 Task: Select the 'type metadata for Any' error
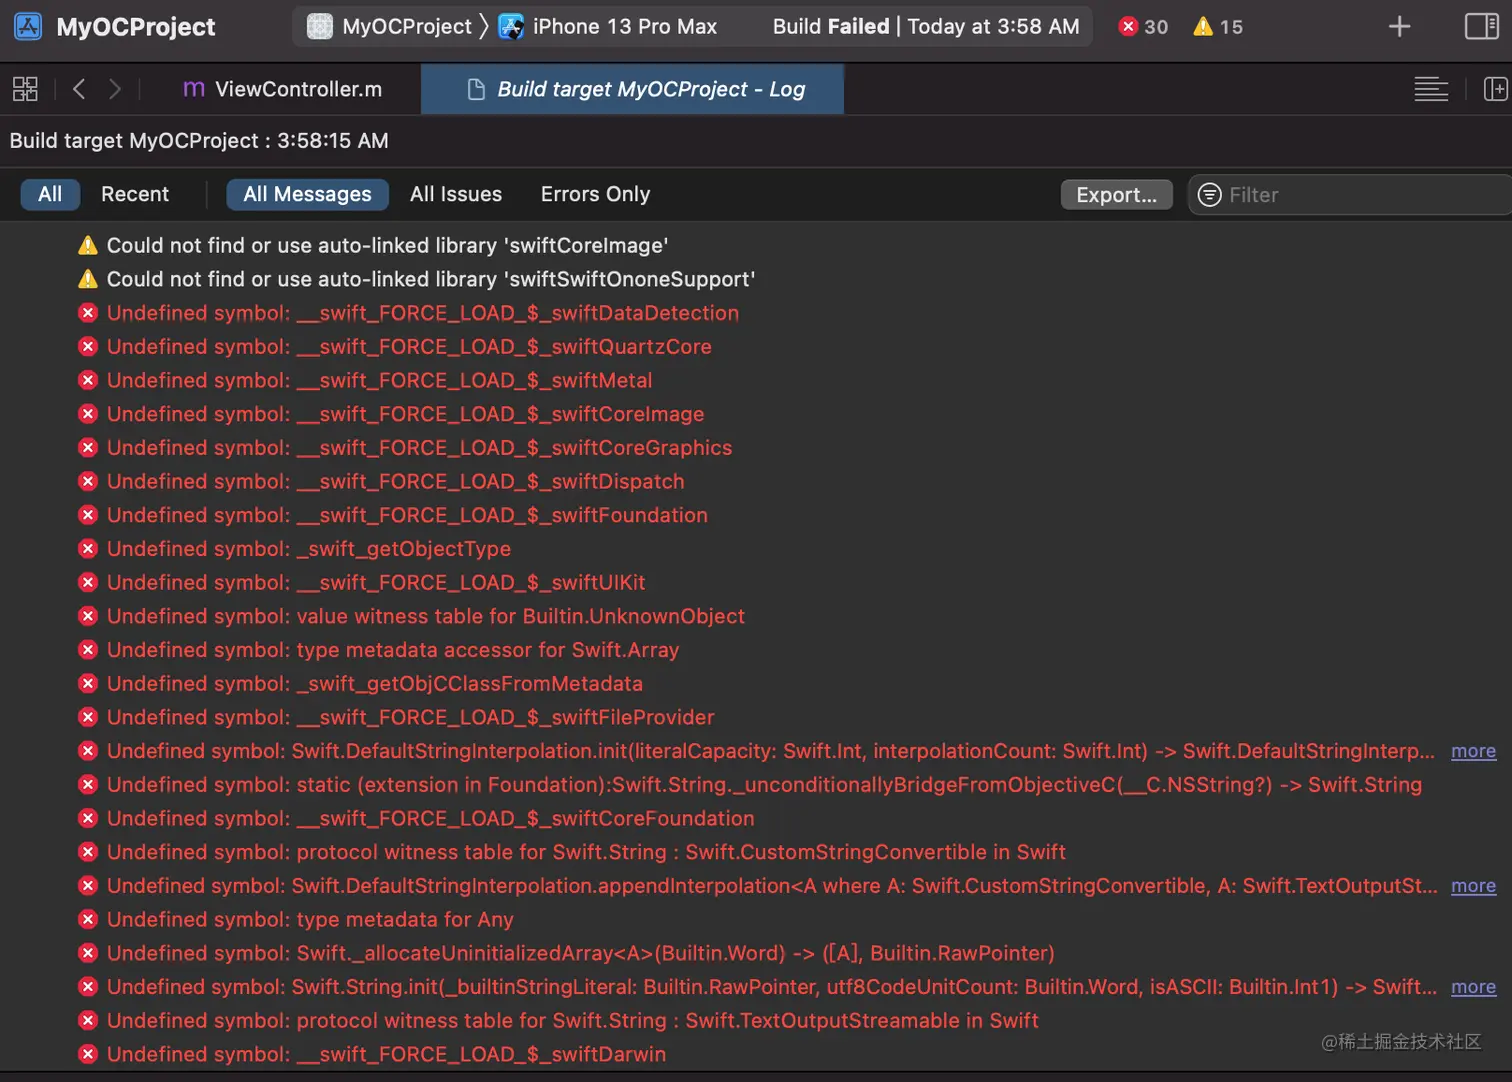310,919
